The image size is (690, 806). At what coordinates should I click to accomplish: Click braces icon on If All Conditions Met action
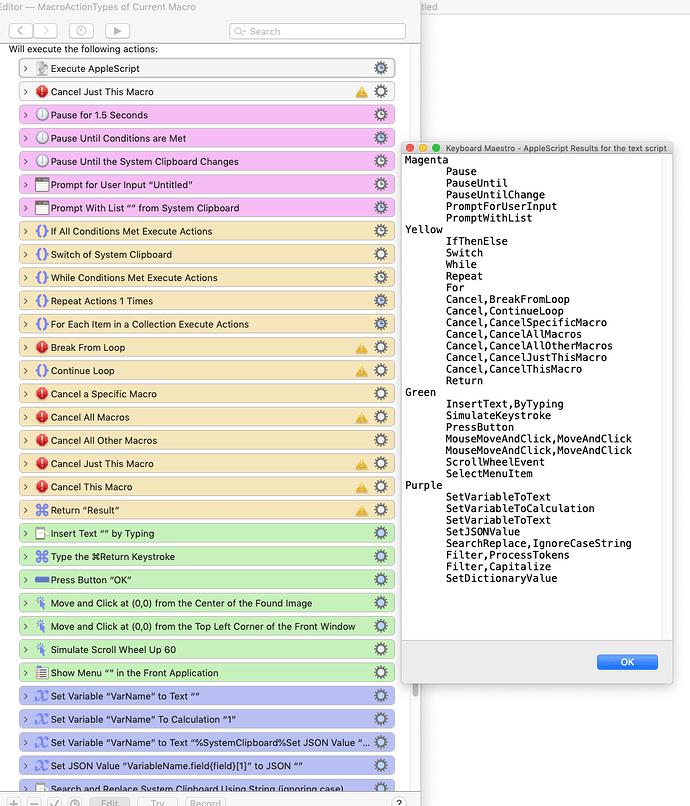(42, 231)
